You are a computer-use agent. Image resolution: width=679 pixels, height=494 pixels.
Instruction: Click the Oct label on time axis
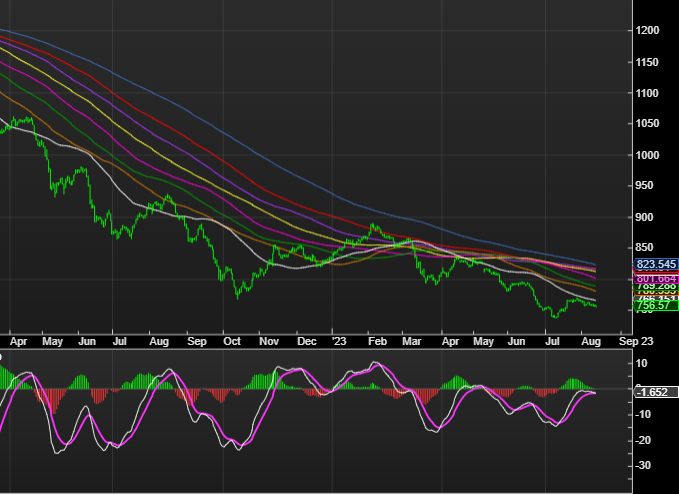coord(232,342)
